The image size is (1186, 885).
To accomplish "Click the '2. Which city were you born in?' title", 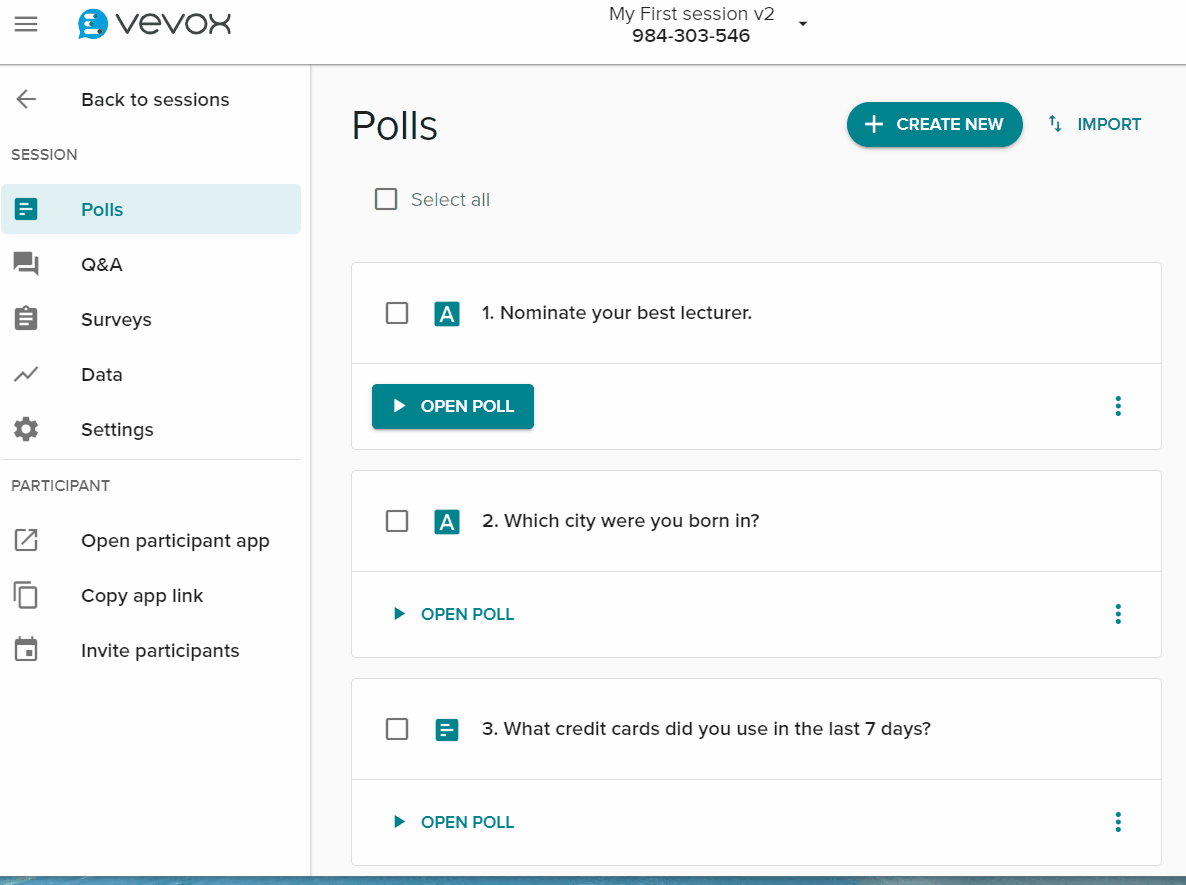I will click(620, 521).
